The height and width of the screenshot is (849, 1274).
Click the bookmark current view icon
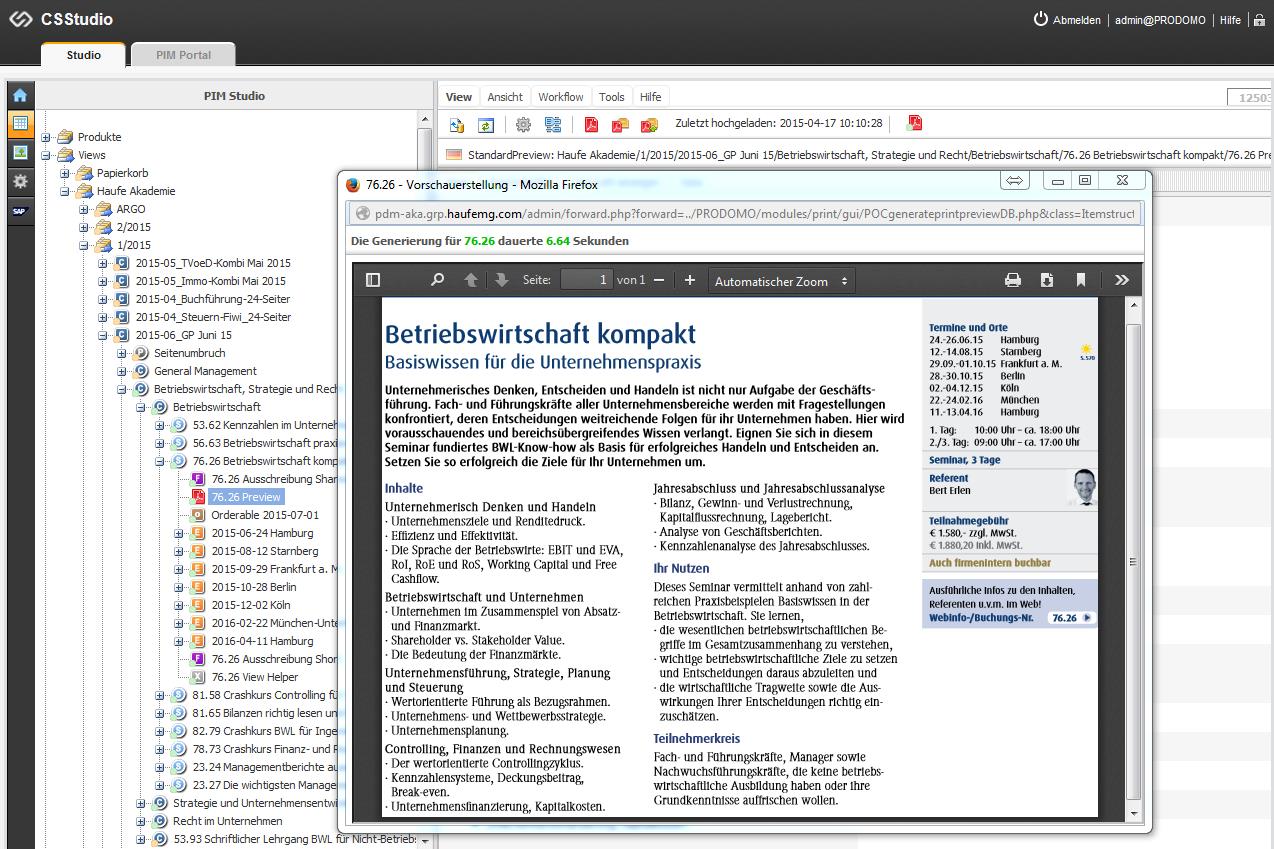pos(1081,280)
